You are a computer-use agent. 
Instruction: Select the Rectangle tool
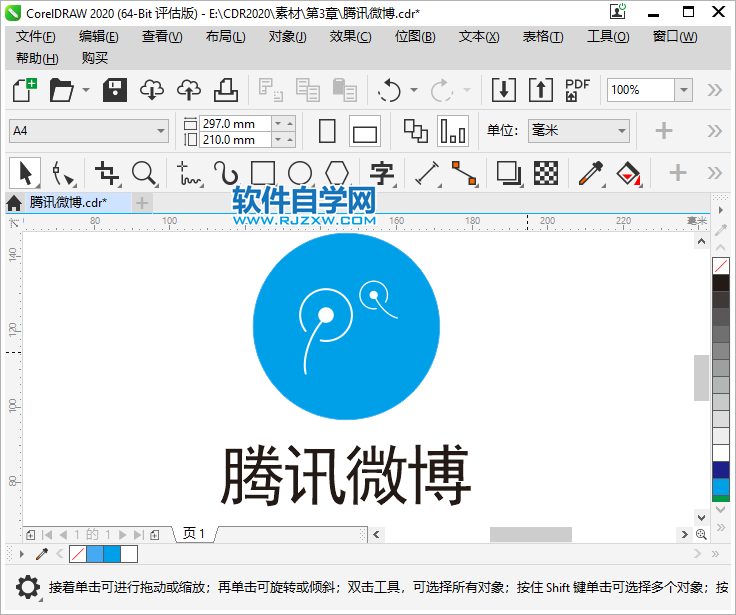click(x=263, y=173)
